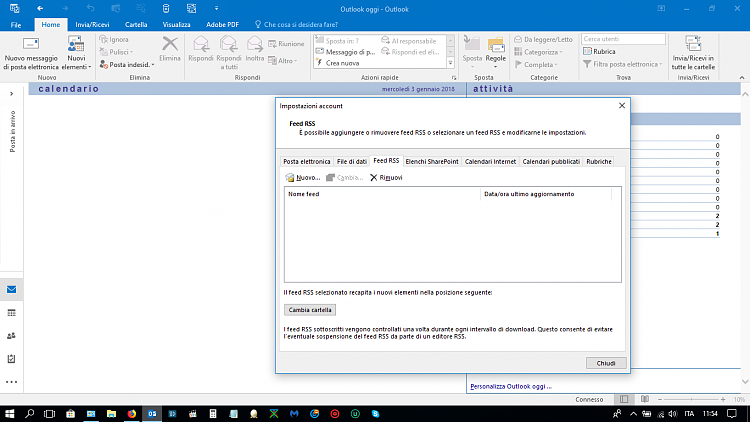Open Nuovi elementi dropdown
The width and height of the screenshot is (750, 422).
76,54
